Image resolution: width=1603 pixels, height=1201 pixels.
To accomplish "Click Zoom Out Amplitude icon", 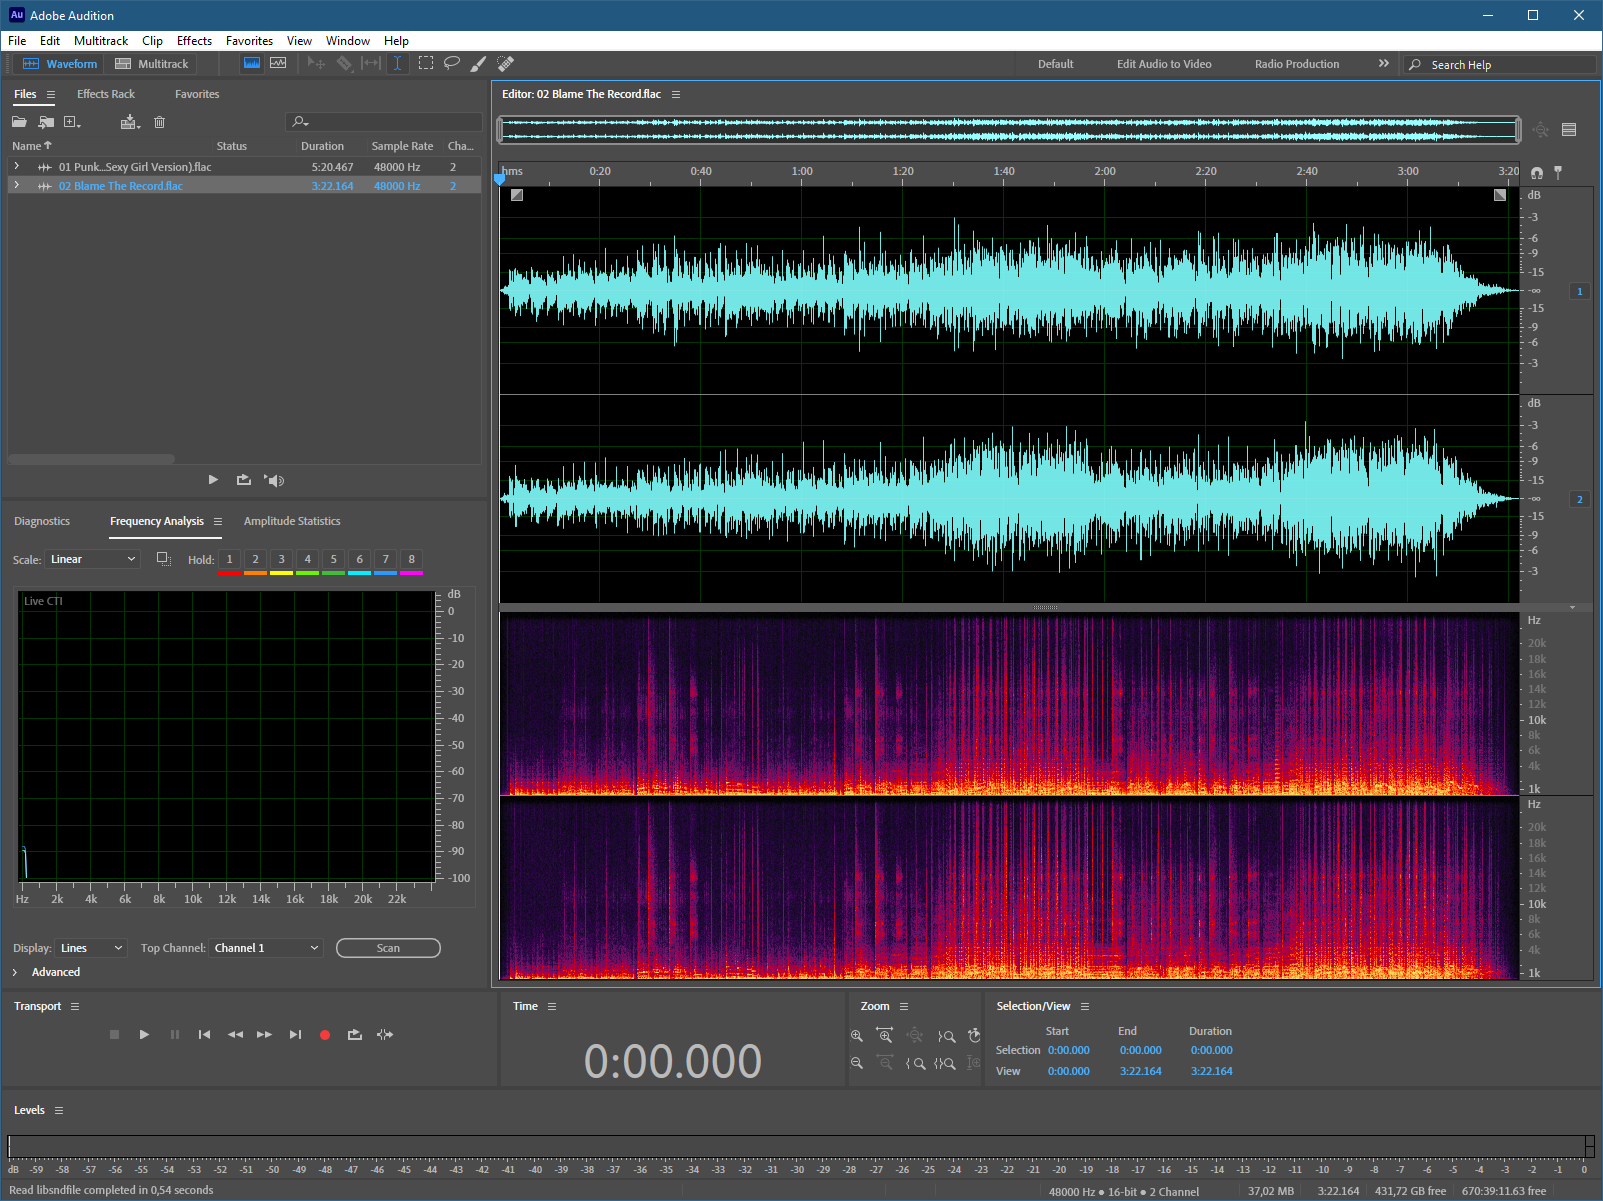I will tap(857, 1063).
